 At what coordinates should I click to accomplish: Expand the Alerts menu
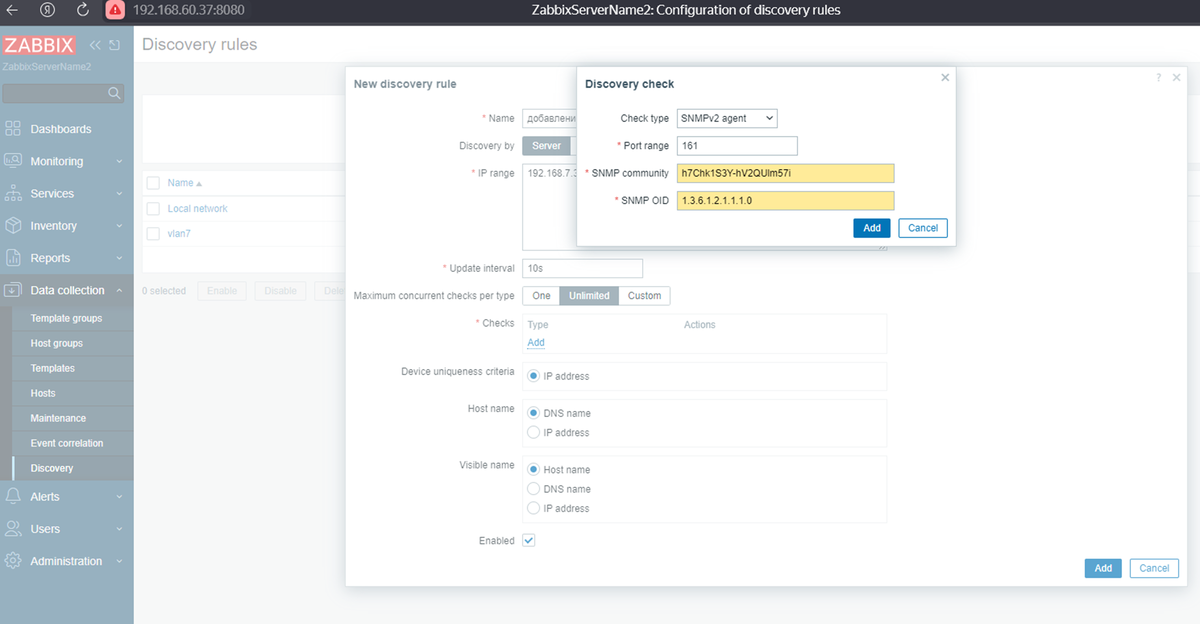(66, 496)
